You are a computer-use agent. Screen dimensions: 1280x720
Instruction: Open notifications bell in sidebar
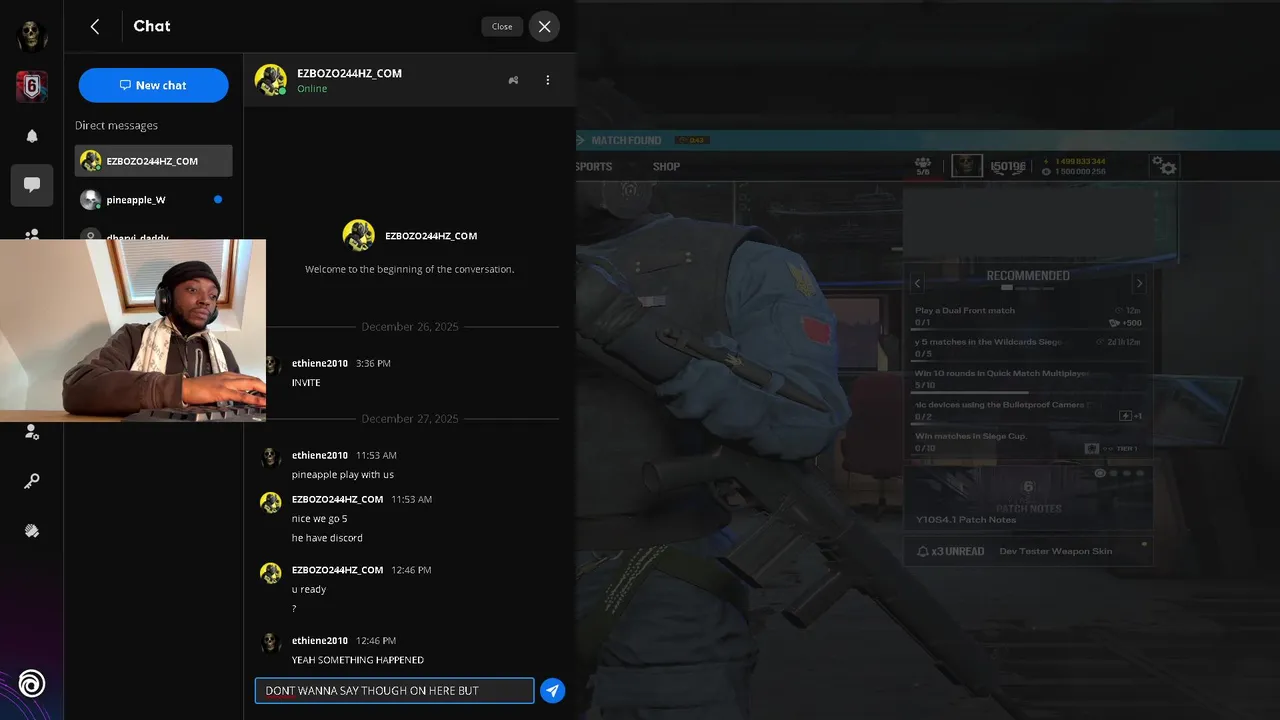click(x=32, y=136)
